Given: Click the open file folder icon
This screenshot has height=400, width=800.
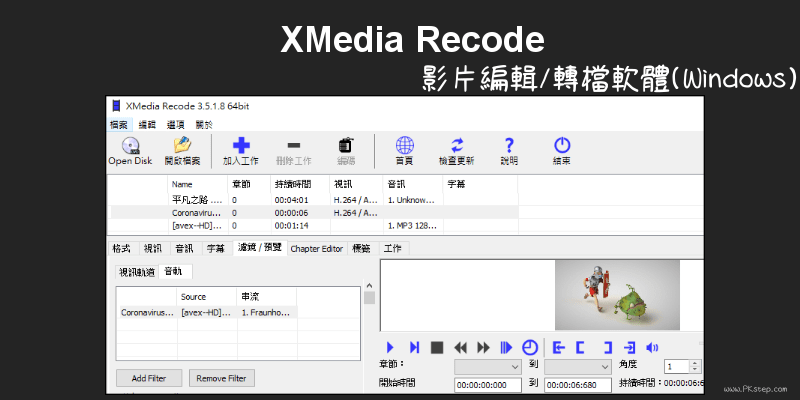Looking at the screenshot, I should click(x=182, y=145).
